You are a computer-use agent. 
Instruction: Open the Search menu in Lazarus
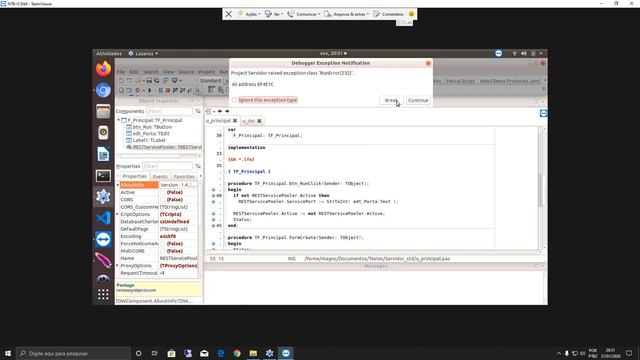(151, 72)
